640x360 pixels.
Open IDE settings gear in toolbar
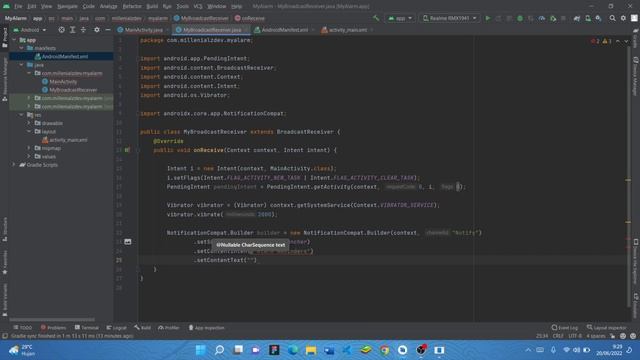click(x=623, y=18)
